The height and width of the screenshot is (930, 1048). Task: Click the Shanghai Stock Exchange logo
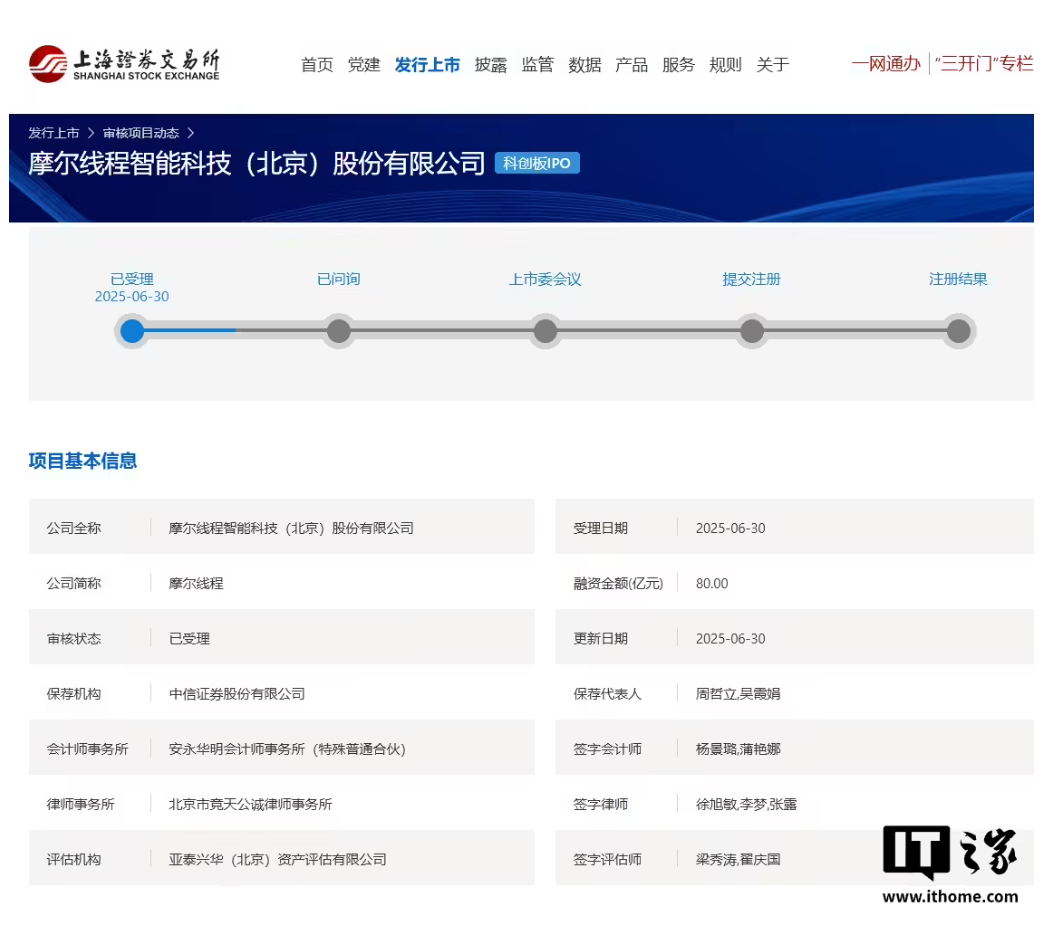click(x=124, y=64)
